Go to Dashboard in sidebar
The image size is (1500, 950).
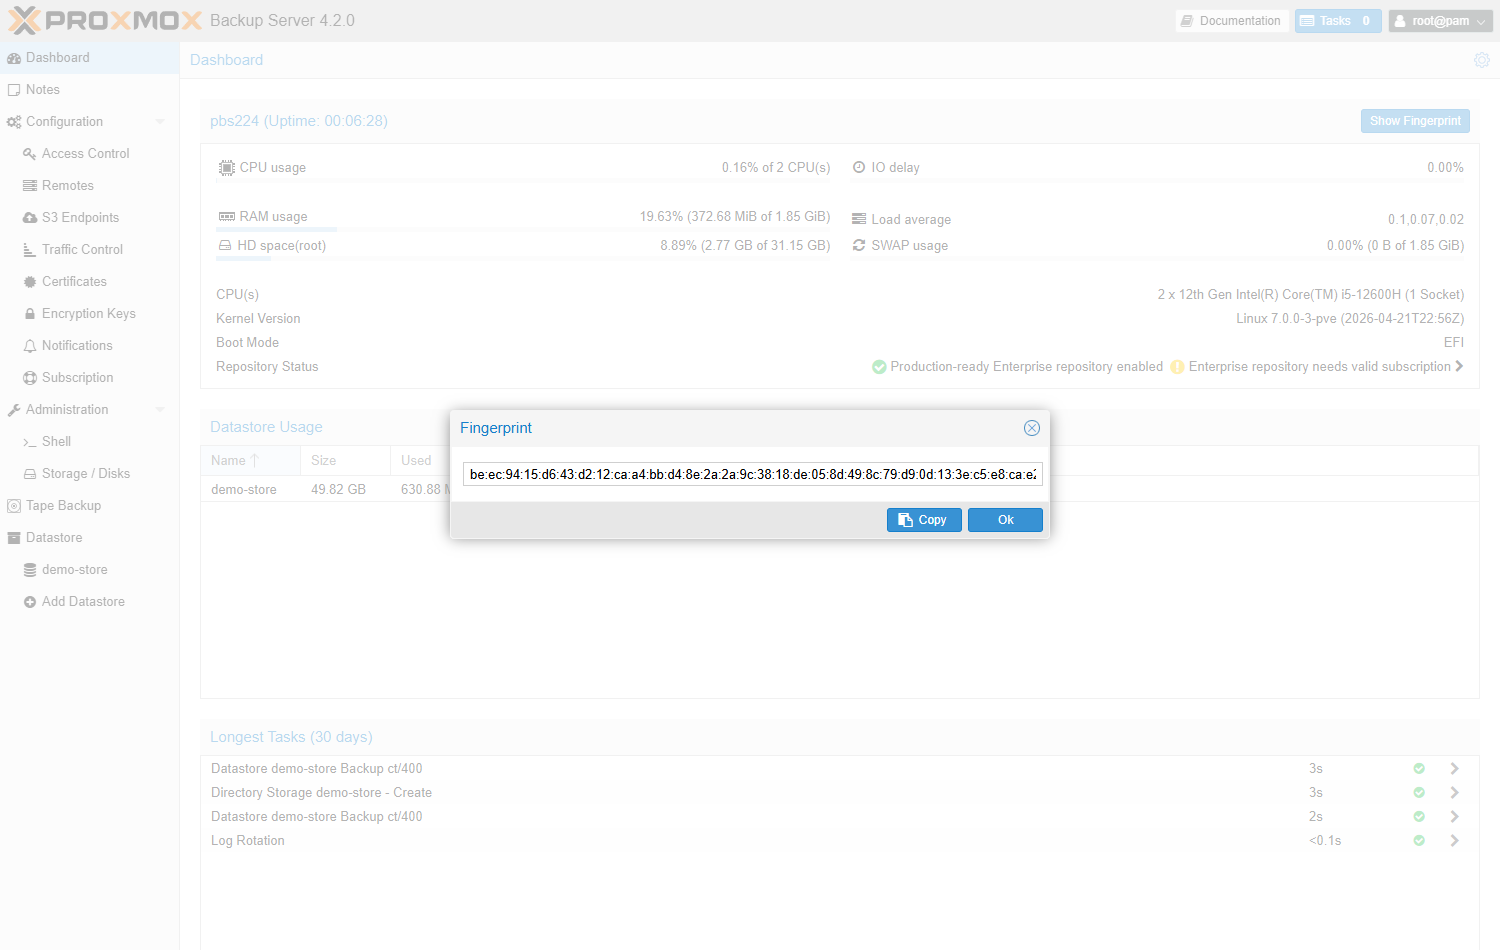coord(90,58)
